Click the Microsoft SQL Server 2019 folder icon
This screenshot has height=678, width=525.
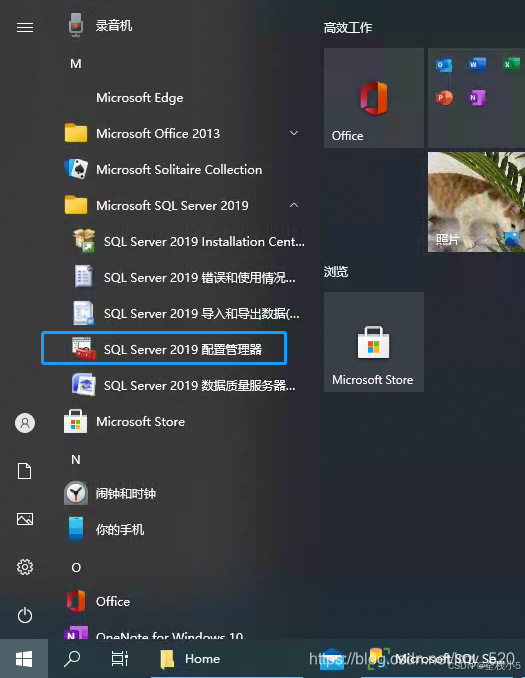click(76, 205)
